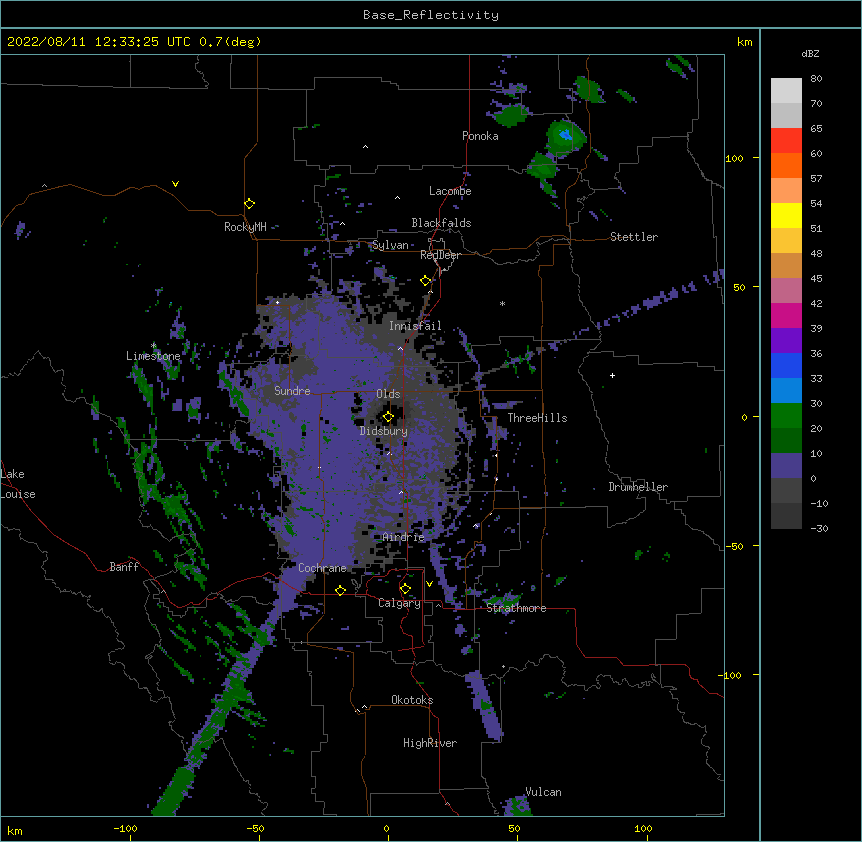Screen dimensions: 862x842
Task: Select the purple 36-39 dBZ legend swatch
Action: coord(786,341)
